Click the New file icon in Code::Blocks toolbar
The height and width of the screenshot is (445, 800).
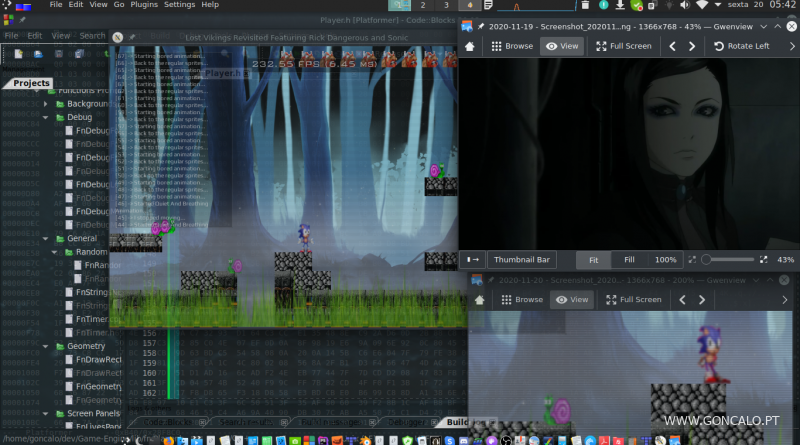(x=19, y=54)
